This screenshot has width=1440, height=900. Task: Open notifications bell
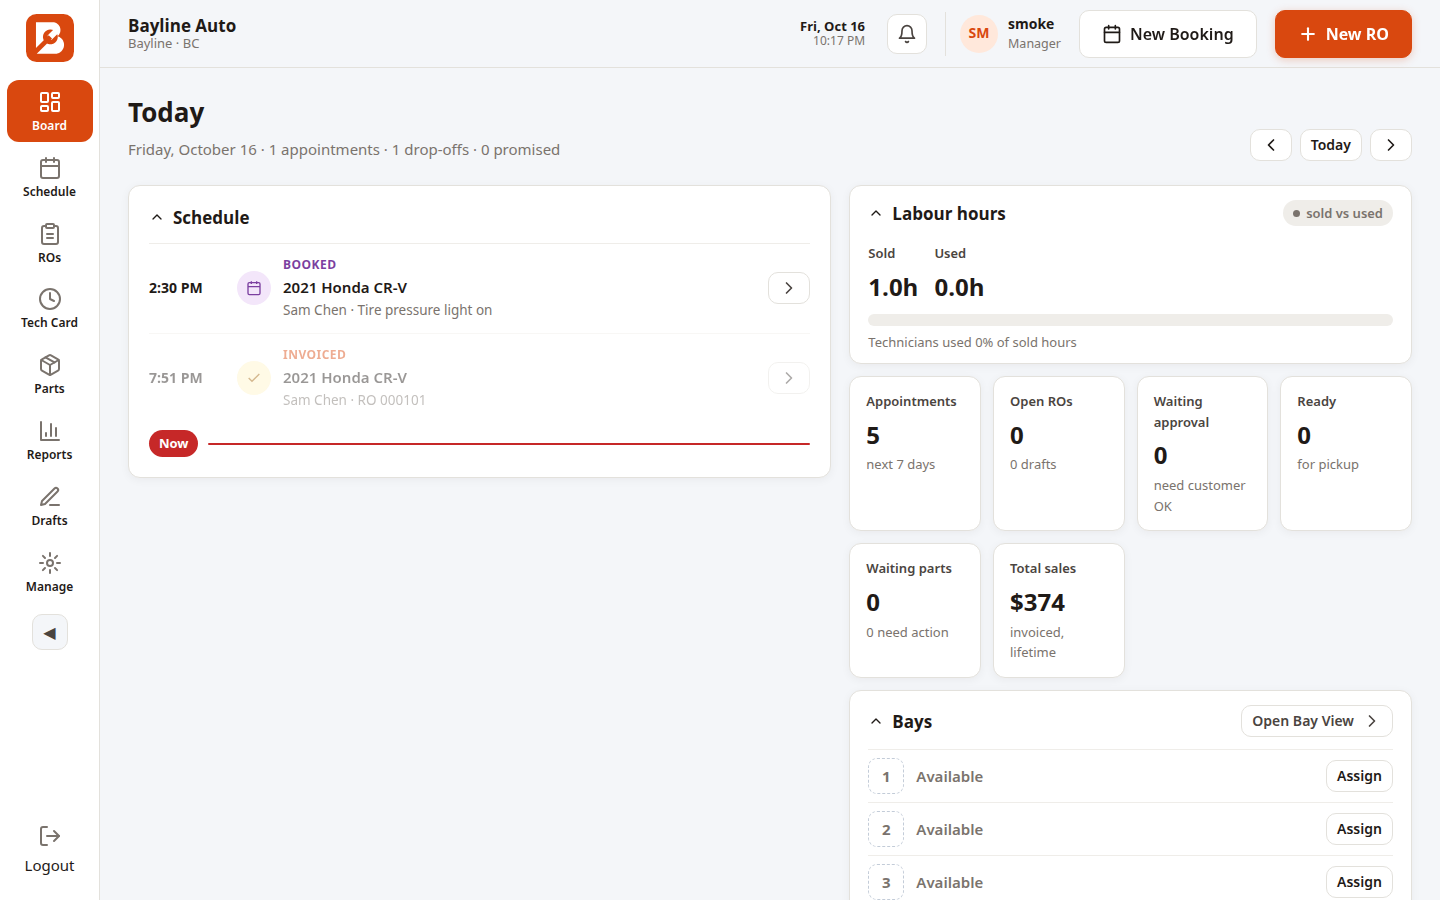click(x=907, y=34)
